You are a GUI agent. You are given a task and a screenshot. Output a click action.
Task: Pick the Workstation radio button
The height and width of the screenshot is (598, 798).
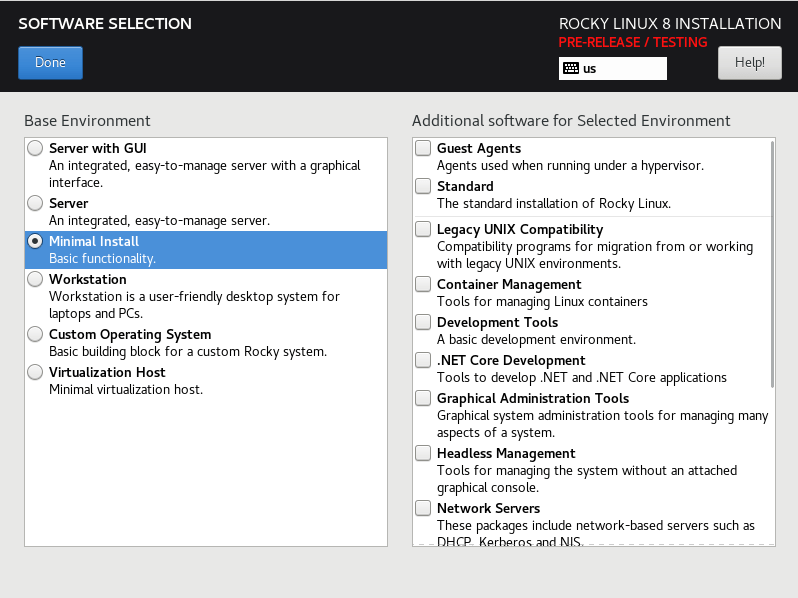click(x=35, y=279)
